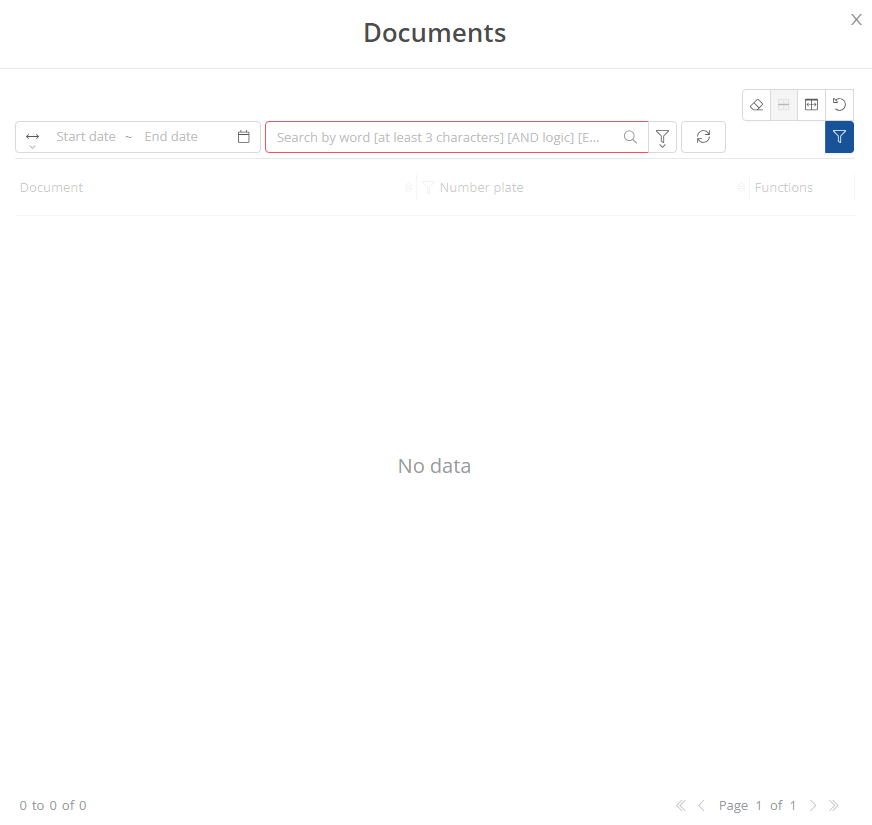The height and width of the screenshot is (825, 872).
Task: Open the table columns layout icon
Action: [812, 105]
